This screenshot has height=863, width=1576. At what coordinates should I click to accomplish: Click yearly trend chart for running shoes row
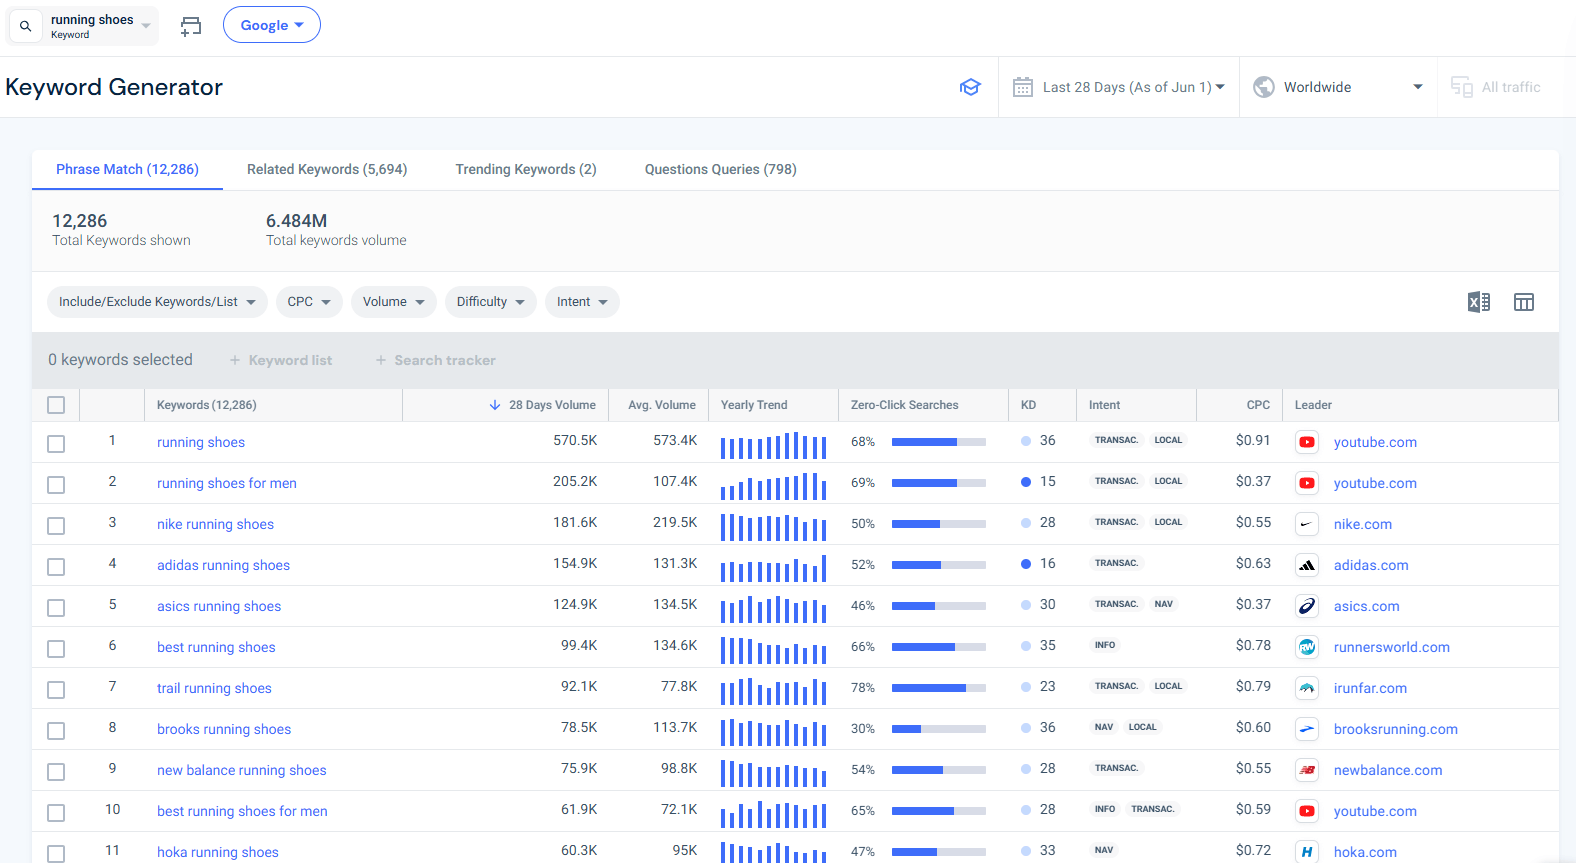pos(773,445)
